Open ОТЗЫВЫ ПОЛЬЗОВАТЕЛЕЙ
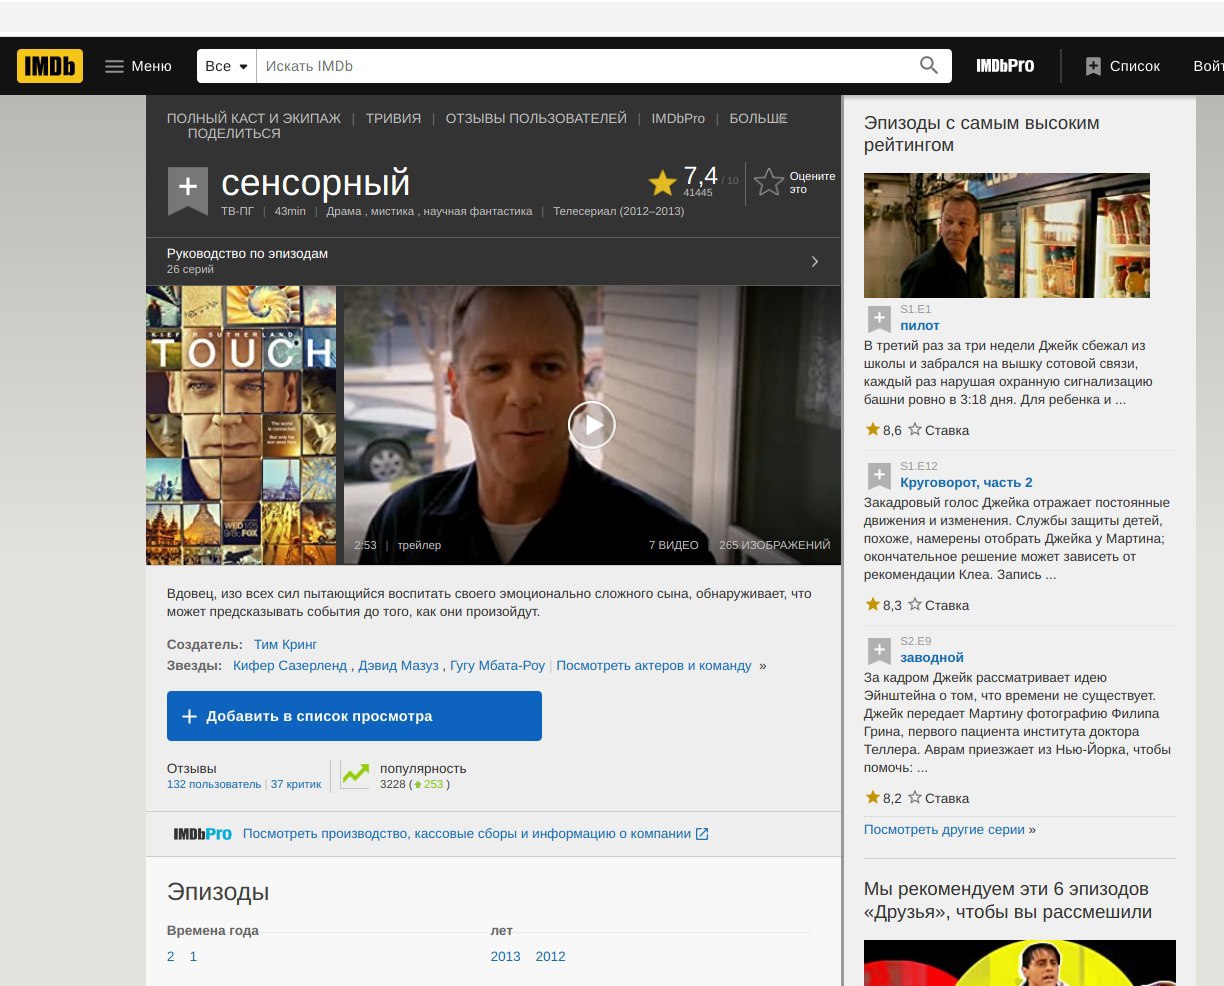Screen dimensions: 1224x986 [x=536, y=118]
